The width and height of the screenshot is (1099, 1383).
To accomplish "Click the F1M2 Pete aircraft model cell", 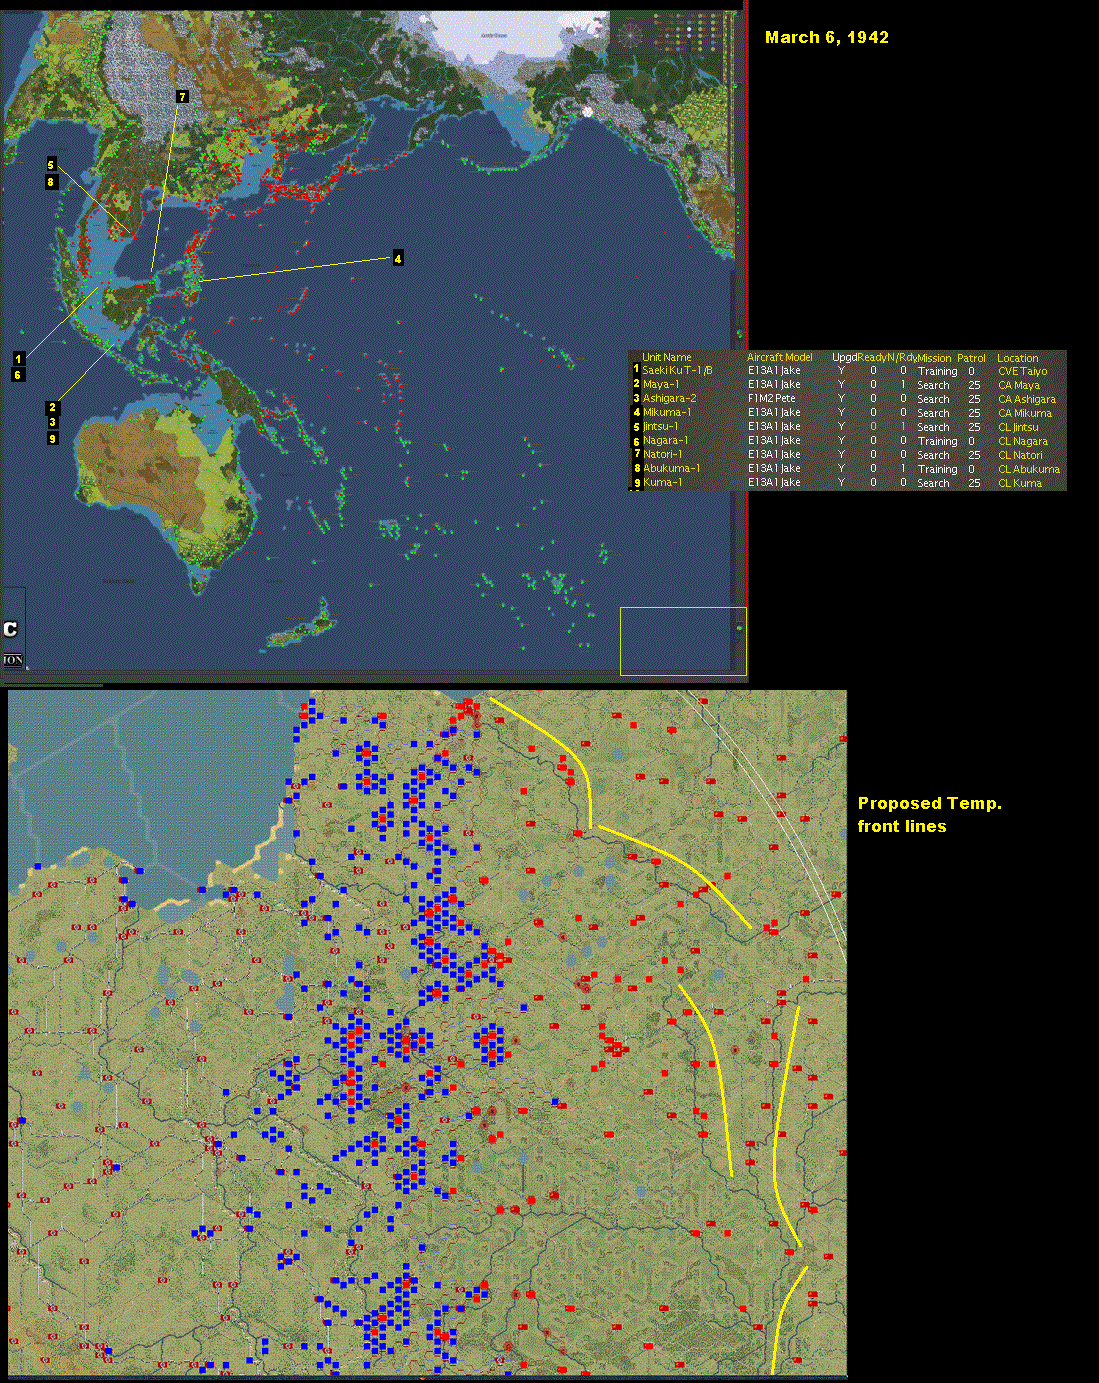I will click(x=771, y=398).
